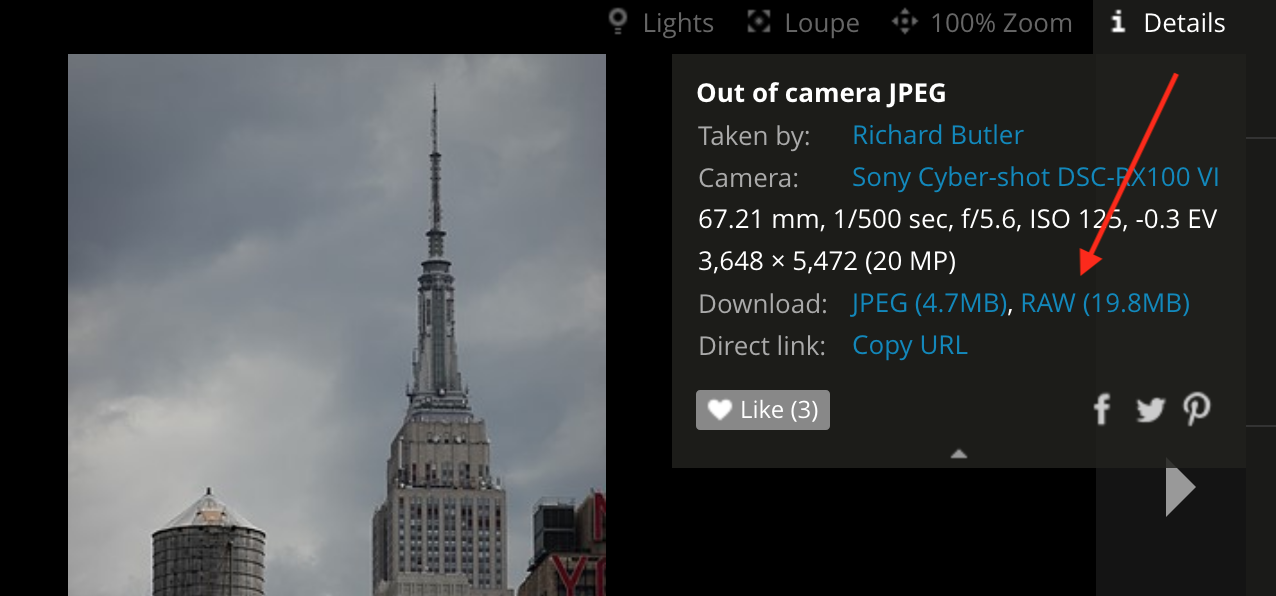Open Sony Cyber-shot DSC-RX100 VI camera link

coord(1035,178)
